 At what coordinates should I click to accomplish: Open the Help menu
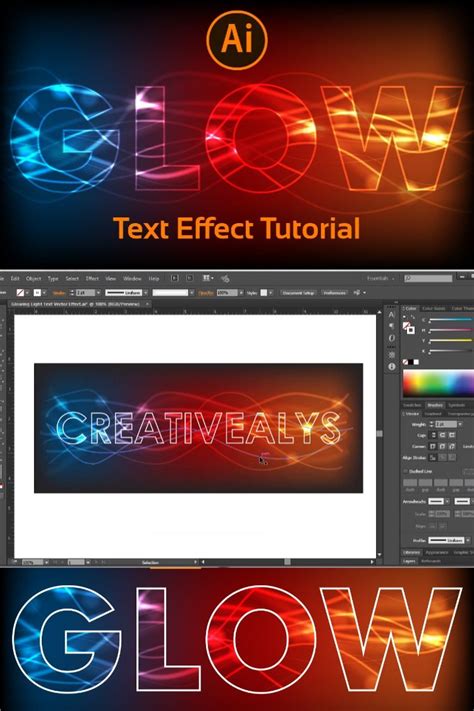tap(154, 278)
